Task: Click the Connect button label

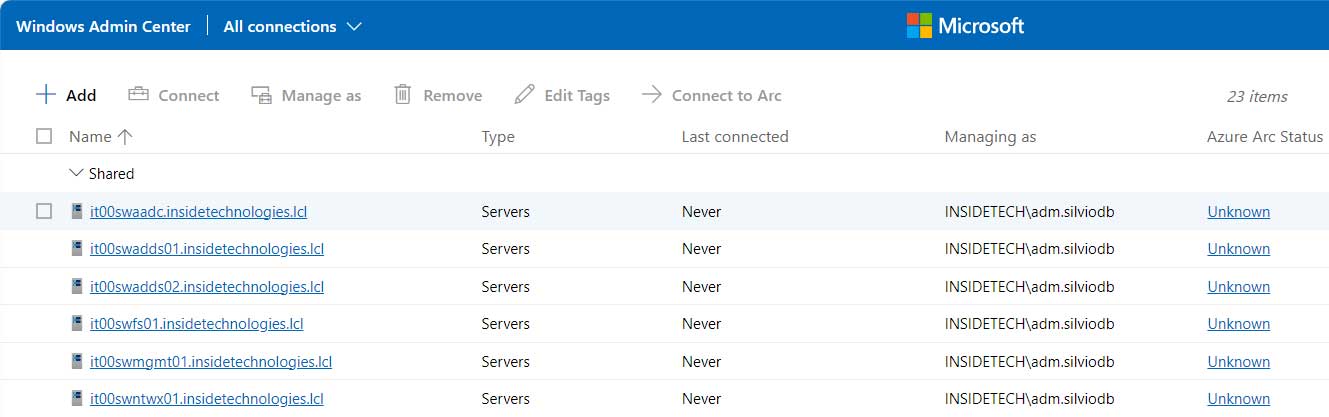Action: pyautogui.click(x=189, y=95)
